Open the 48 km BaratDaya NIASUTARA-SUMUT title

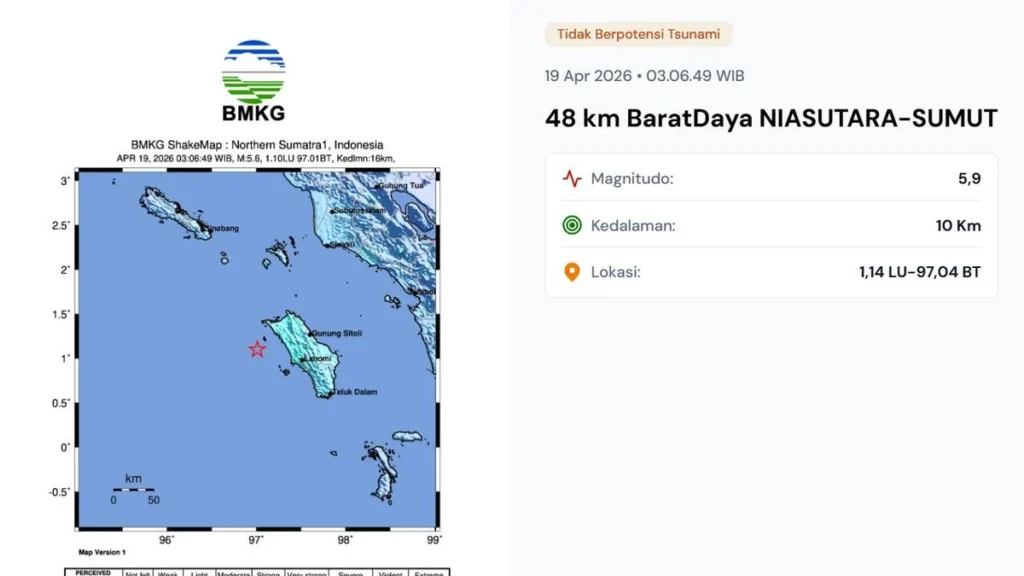click(x=771, y=119)
